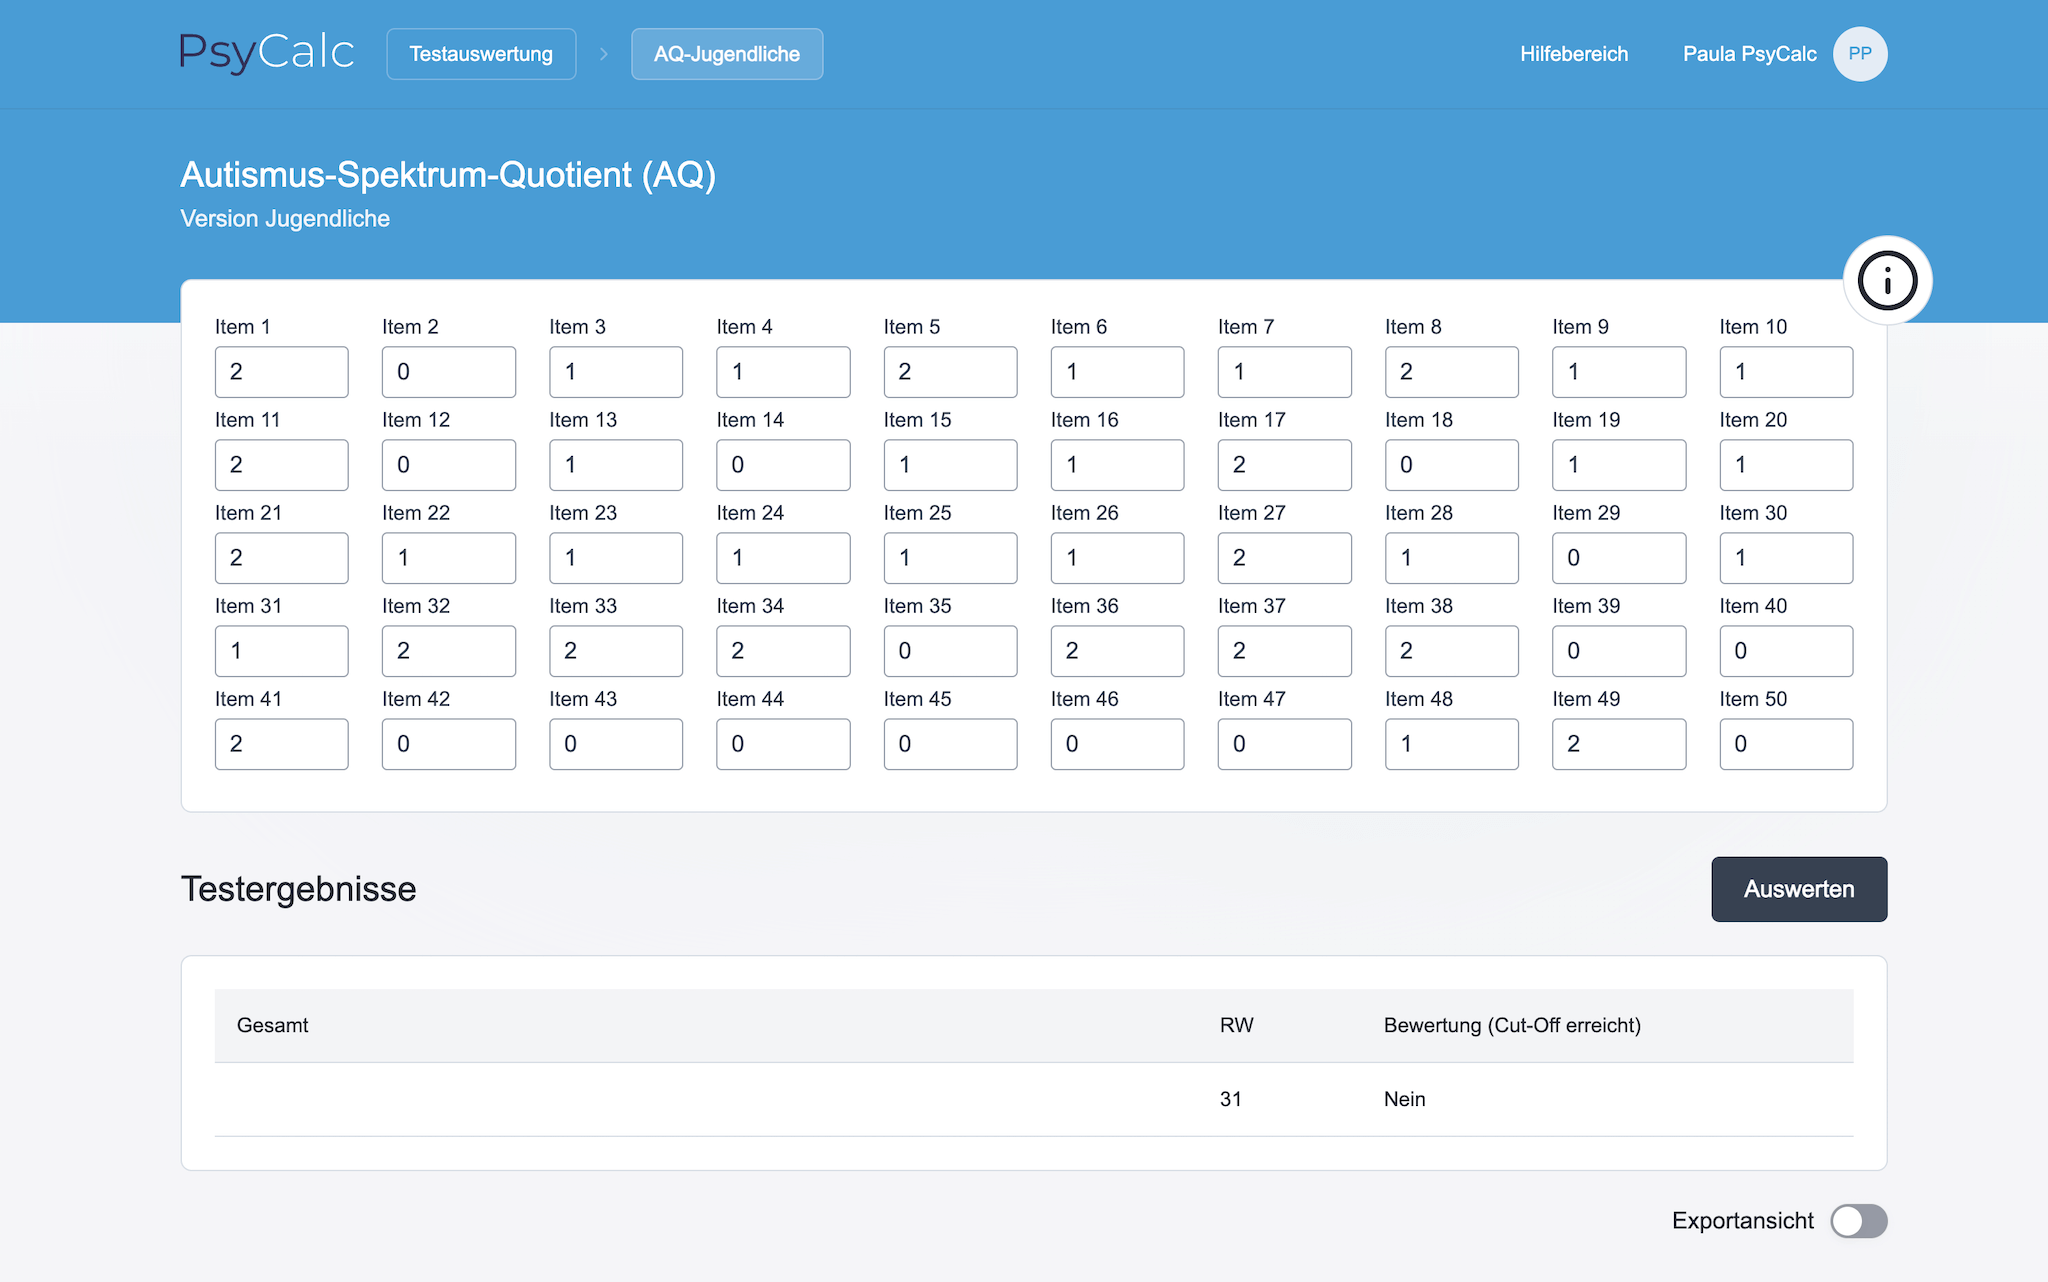Screen dimensions: 2048x1282
Task: Focus the Item 1 input field
Action: [281, 372]
